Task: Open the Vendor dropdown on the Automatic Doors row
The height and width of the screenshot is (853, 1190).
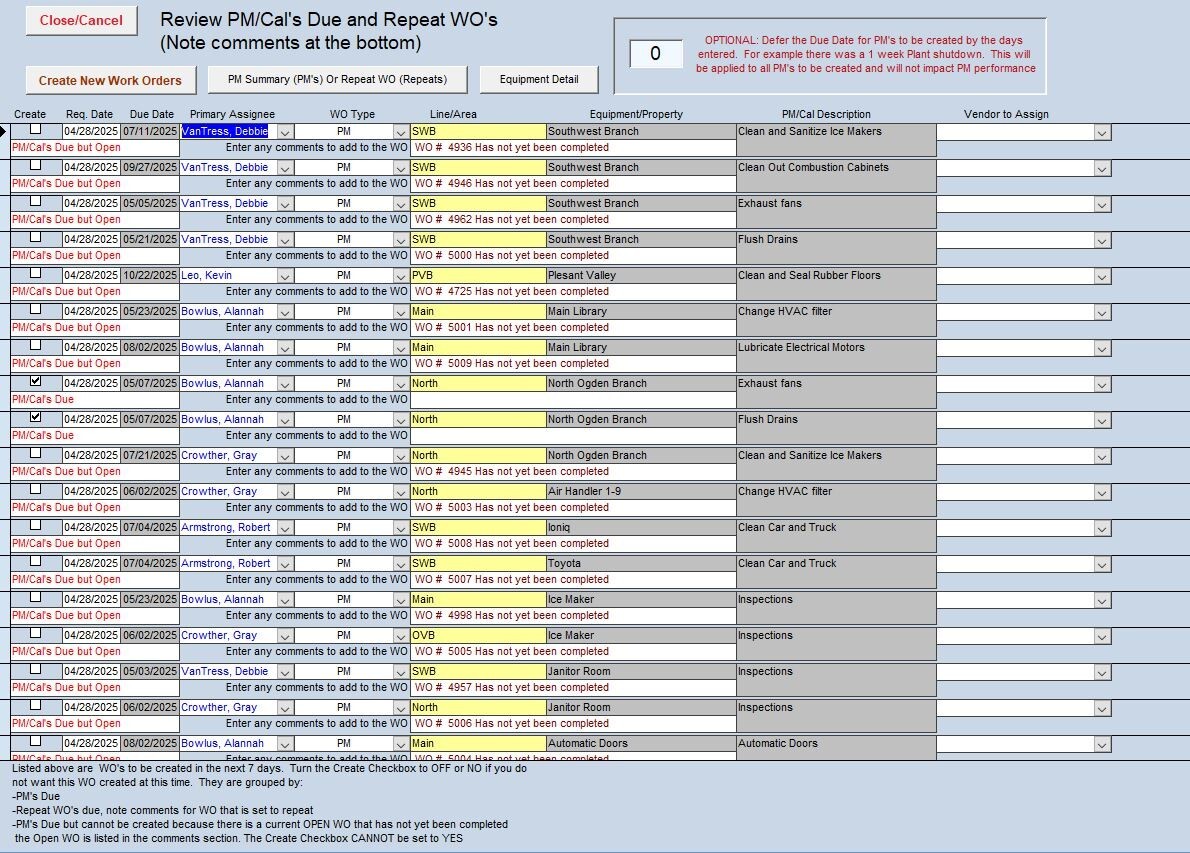Action: (x=1102, y=743)
